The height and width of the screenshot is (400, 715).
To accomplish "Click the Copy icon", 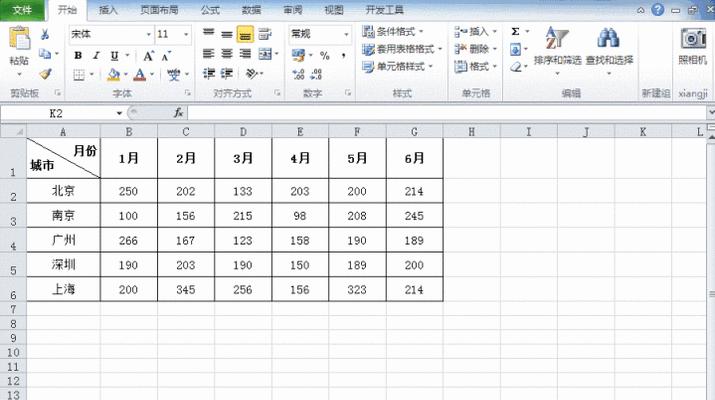I will pos(45,54).
